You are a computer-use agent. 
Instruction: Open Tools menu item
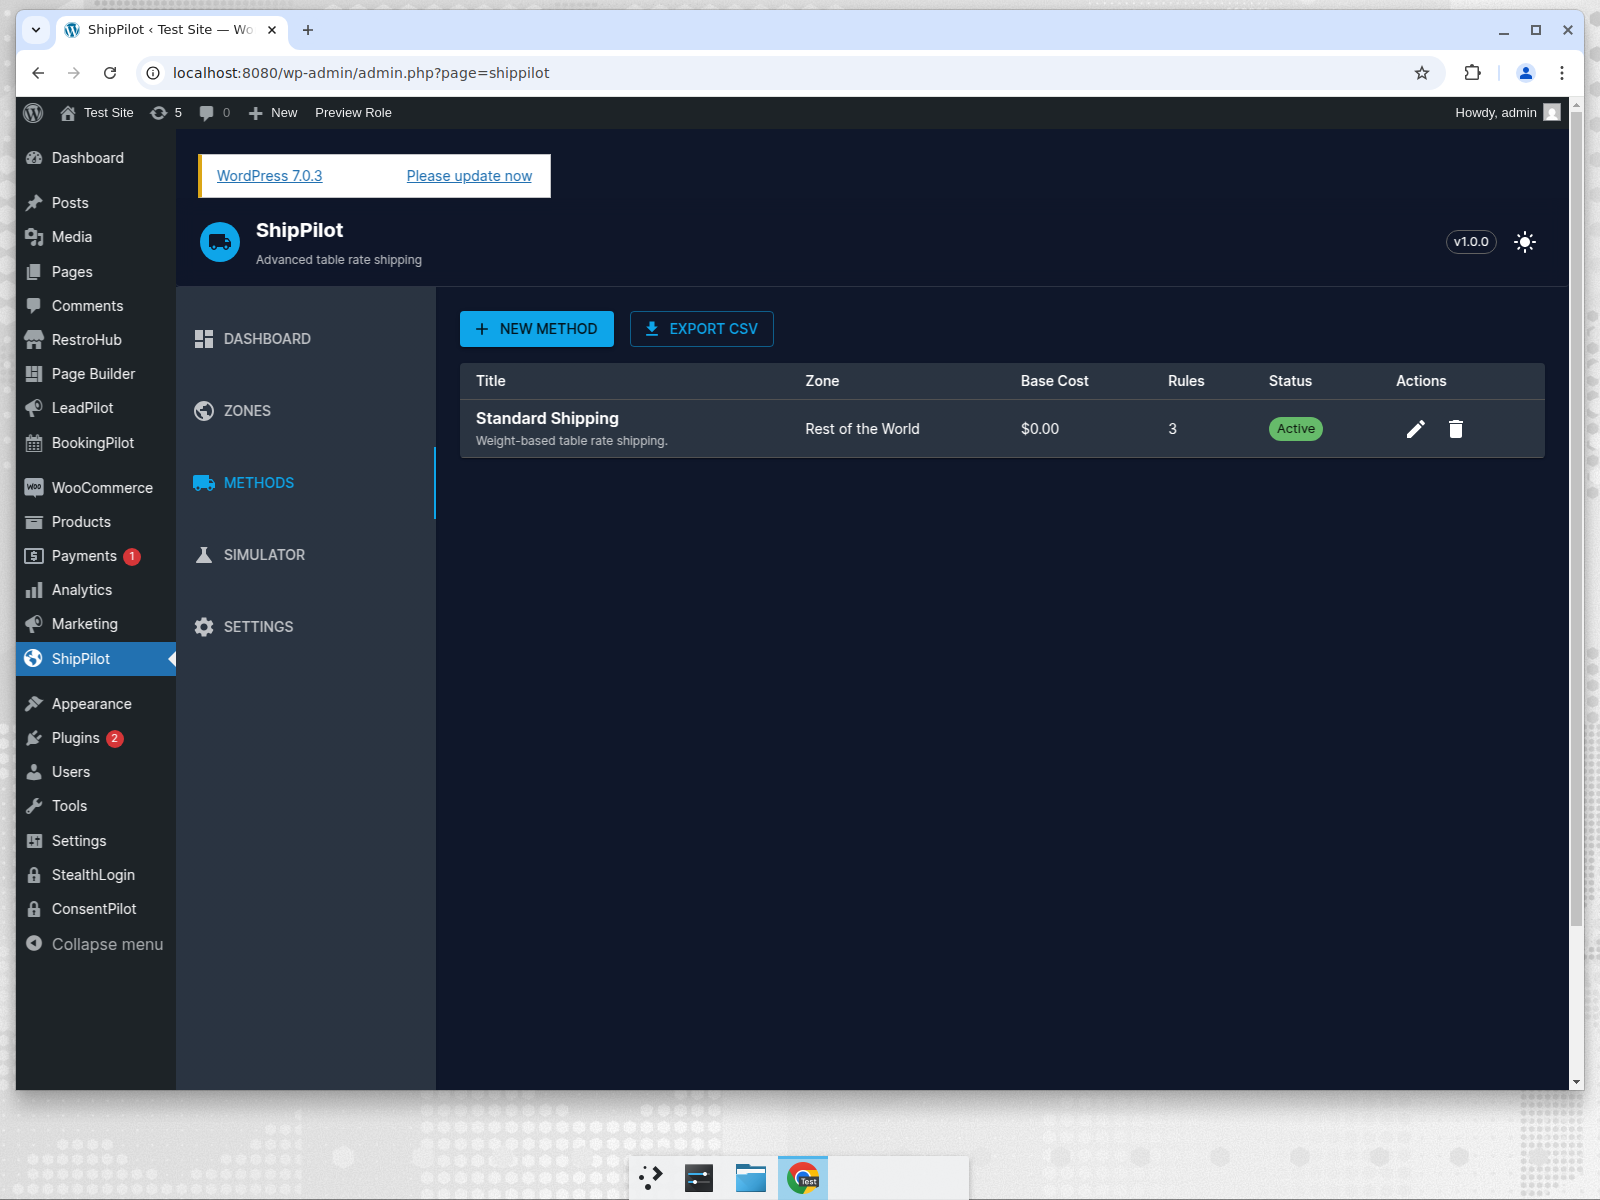pyautogui.click(x=96, y=806)
